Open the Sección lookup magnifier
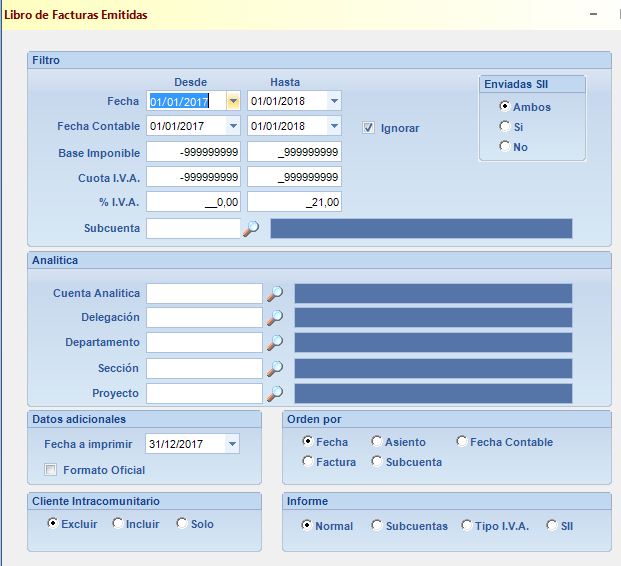The height and width of the screenshot is (566, 621). click(274, 368)
